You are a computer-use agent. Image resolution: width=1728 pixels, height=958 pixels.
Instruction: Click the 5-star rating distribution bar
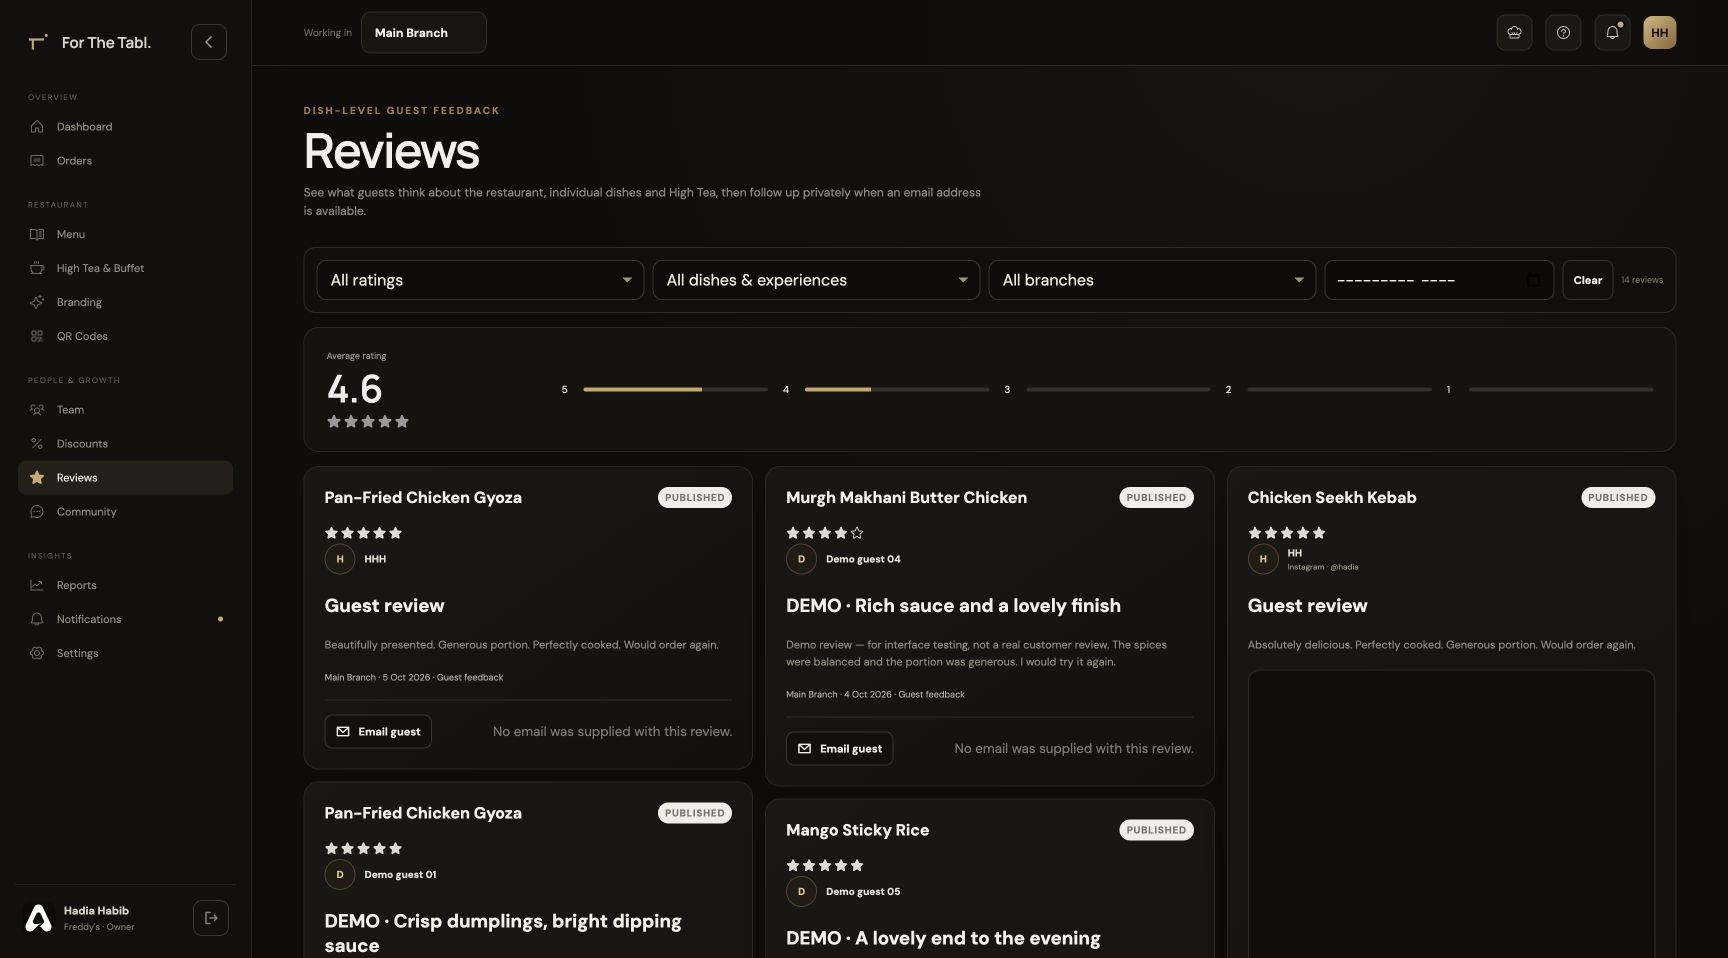[x=675, y=389]
